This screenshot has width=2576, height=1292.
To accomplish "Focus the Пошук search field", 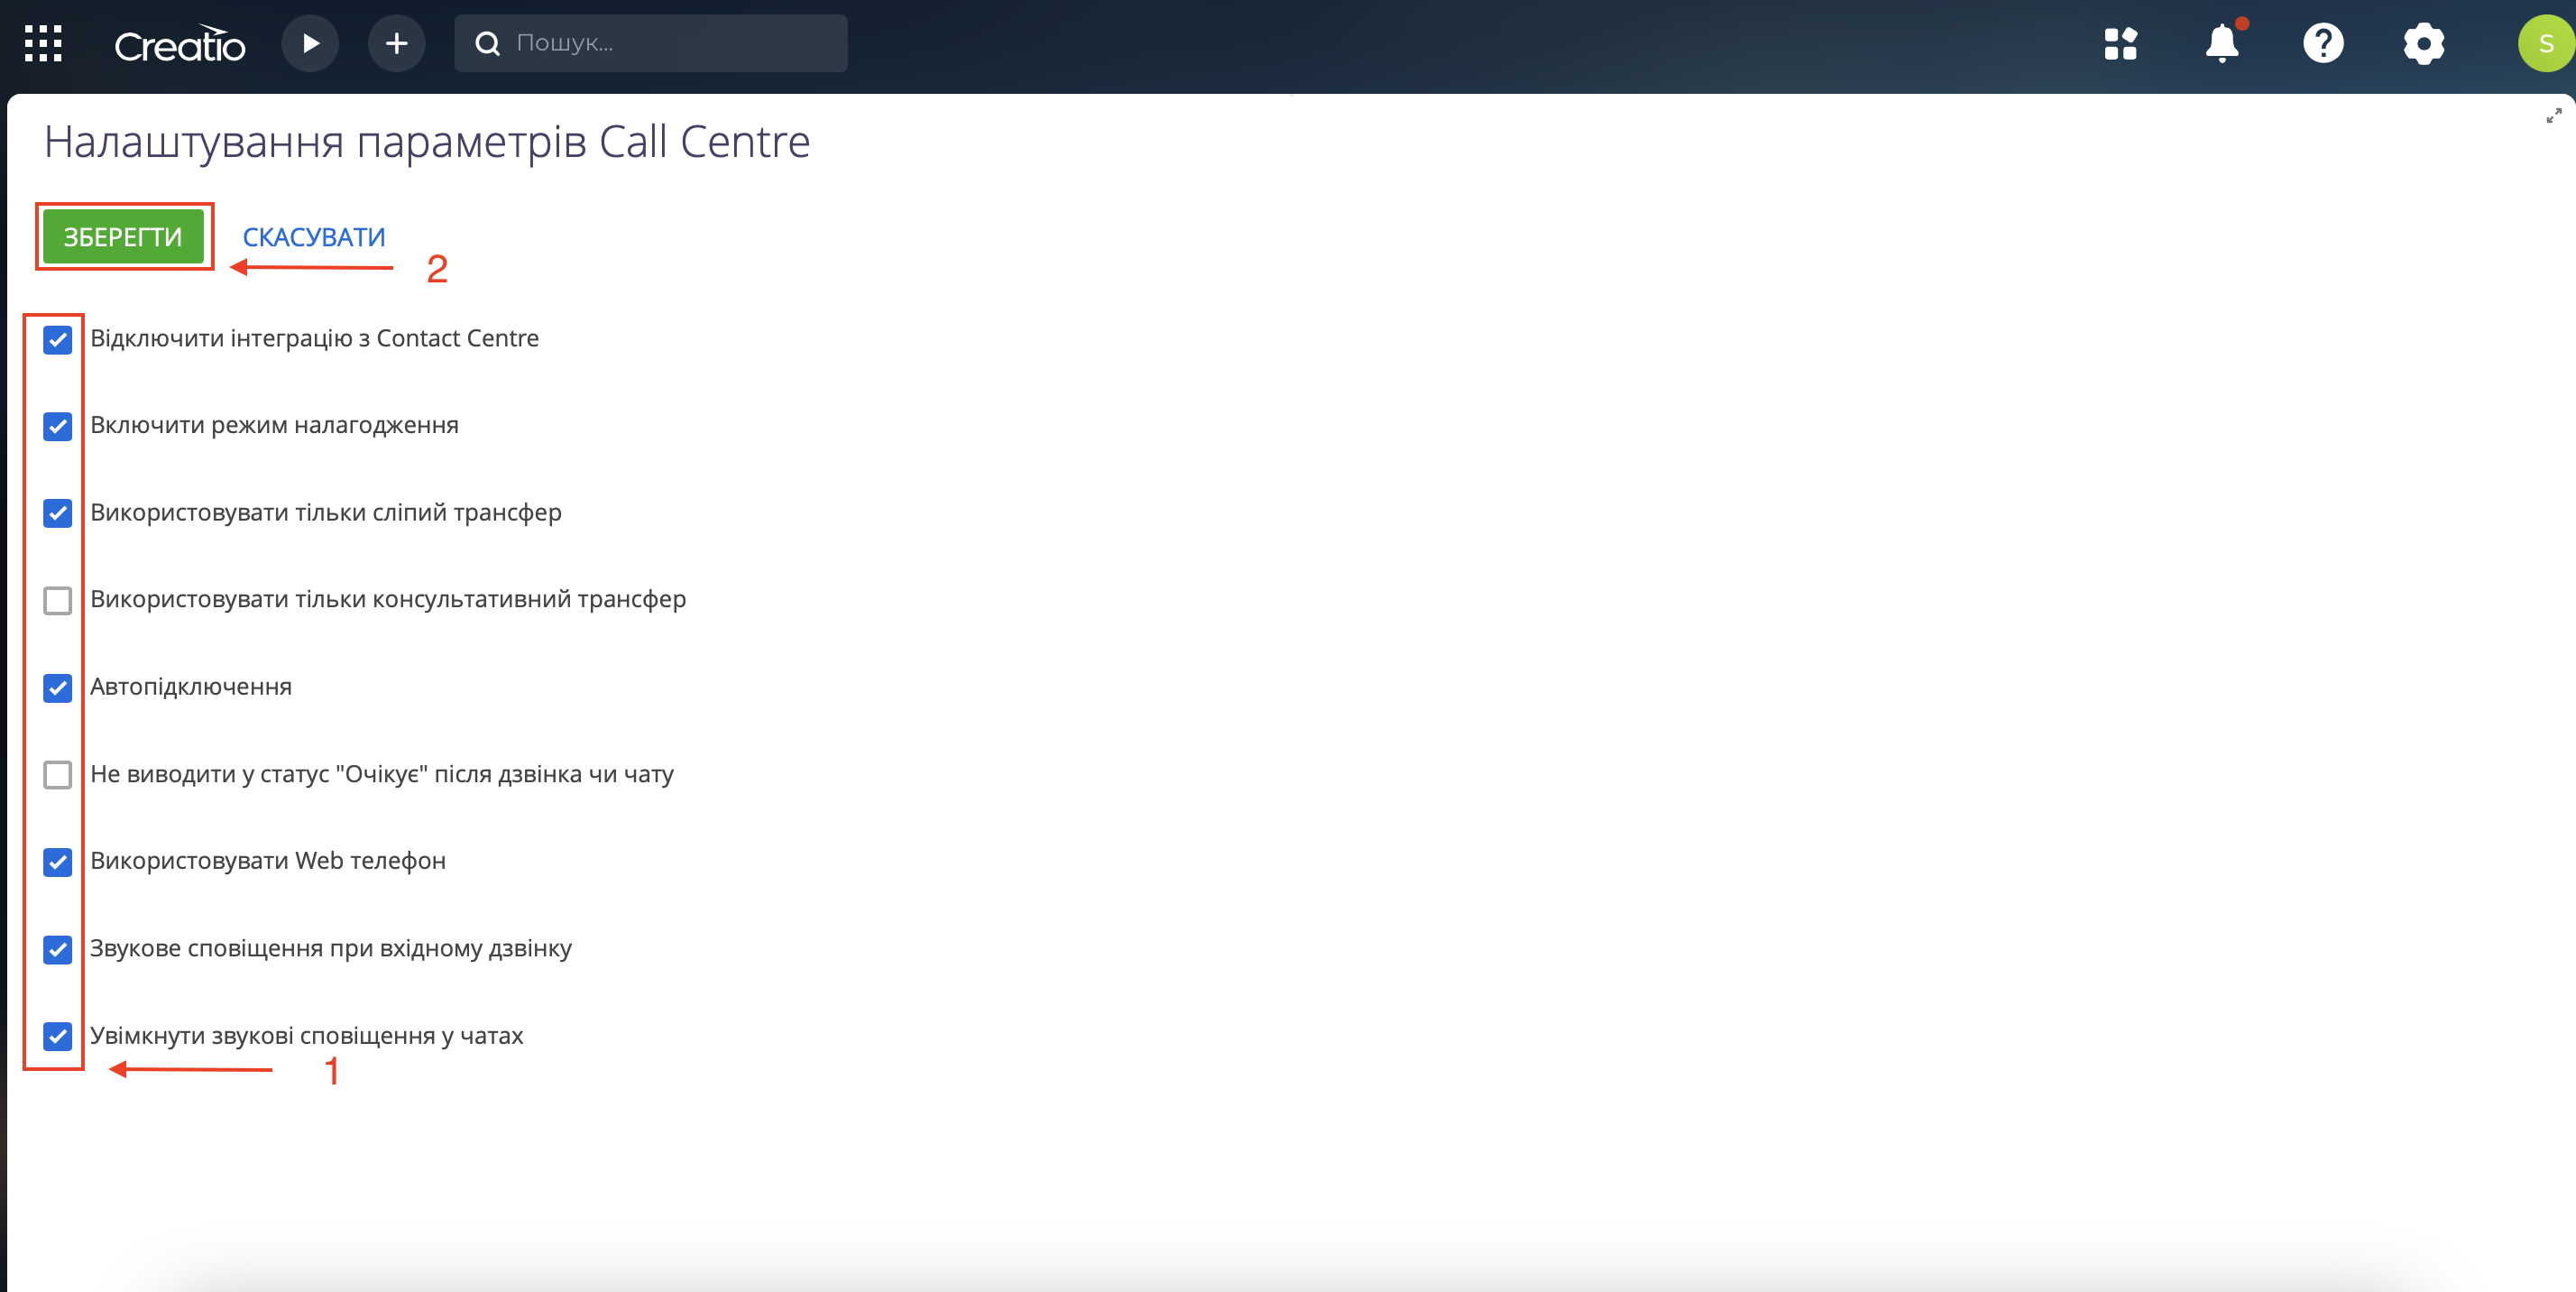I will (x=651, y=43).
